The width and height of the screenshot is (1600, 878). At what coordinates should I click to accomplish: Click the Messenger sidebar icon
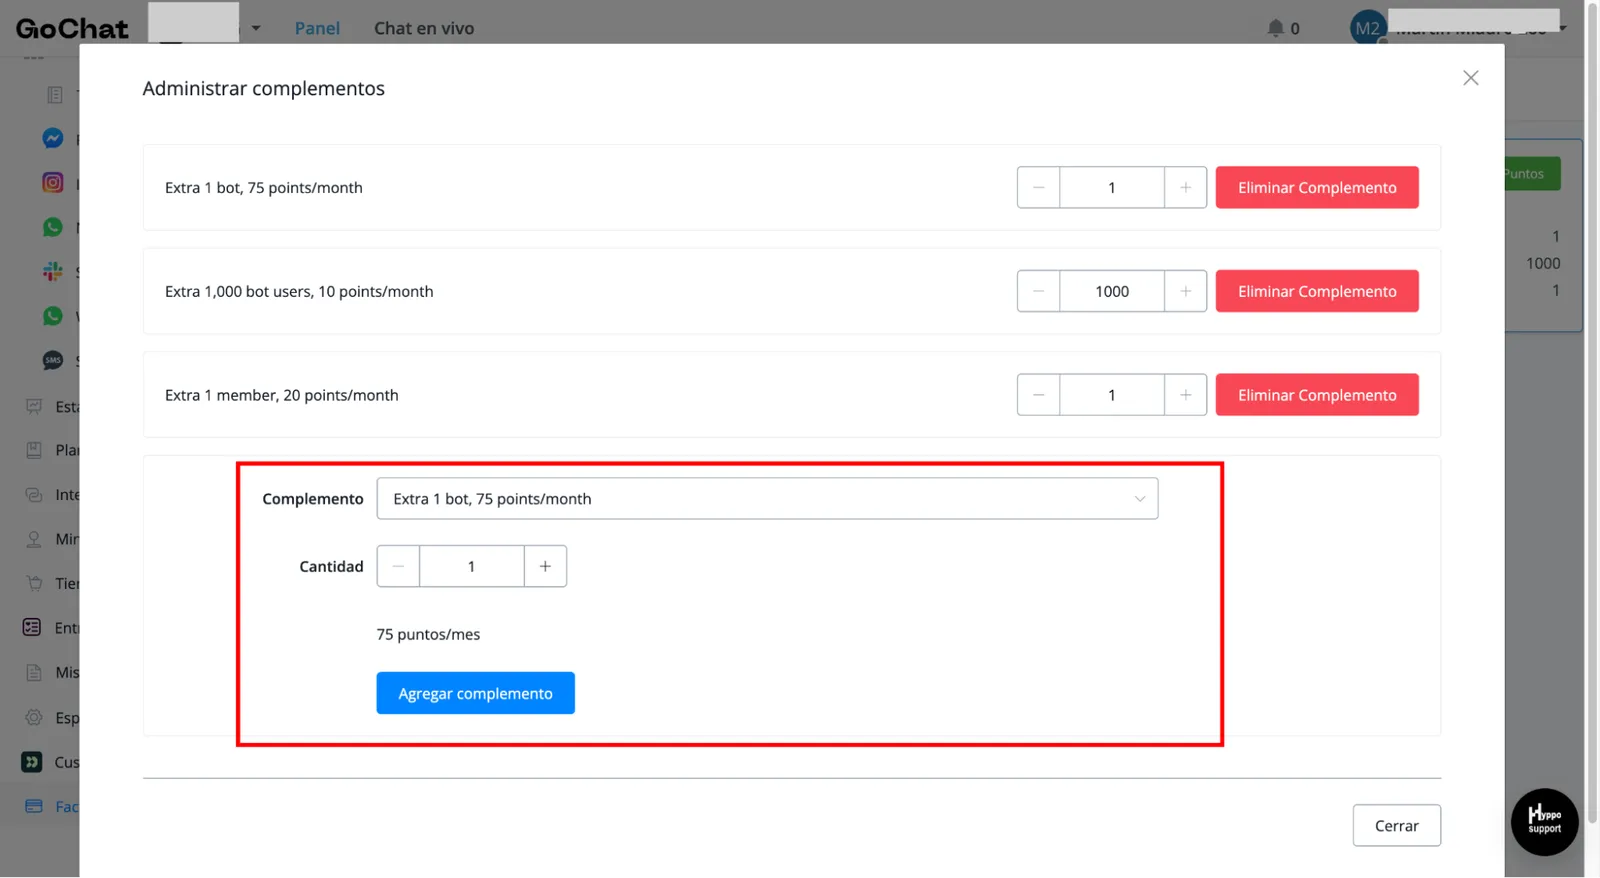pyautogui.click(x=53, y=138)
